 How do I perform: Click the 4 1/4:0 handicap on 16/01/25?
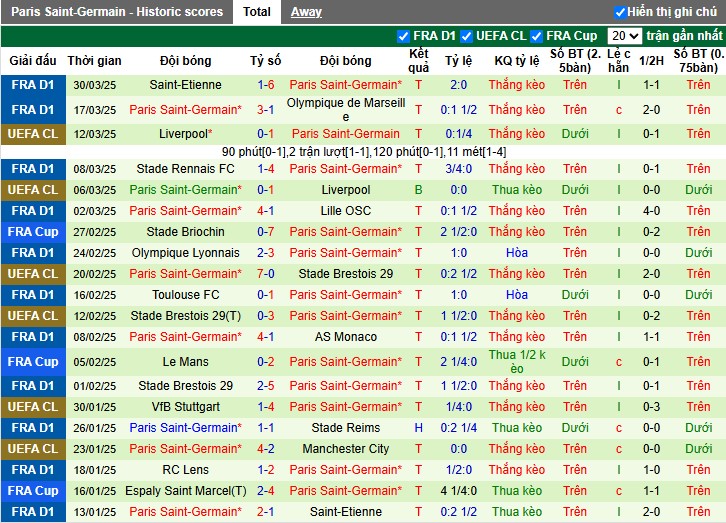[x=458, y=491]
